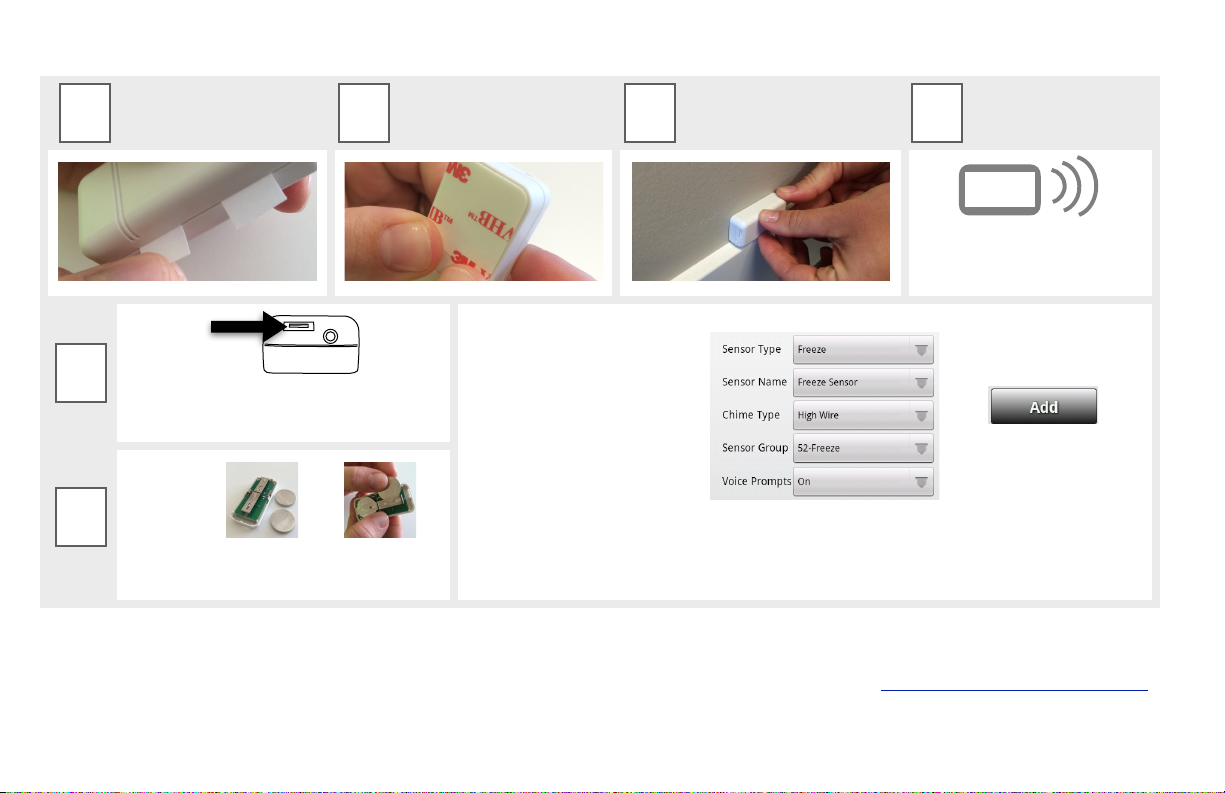The width and height of the screenshot is (1225, 793).
Task: Click the empty step box above wall photo
Action: coord(650,113)
